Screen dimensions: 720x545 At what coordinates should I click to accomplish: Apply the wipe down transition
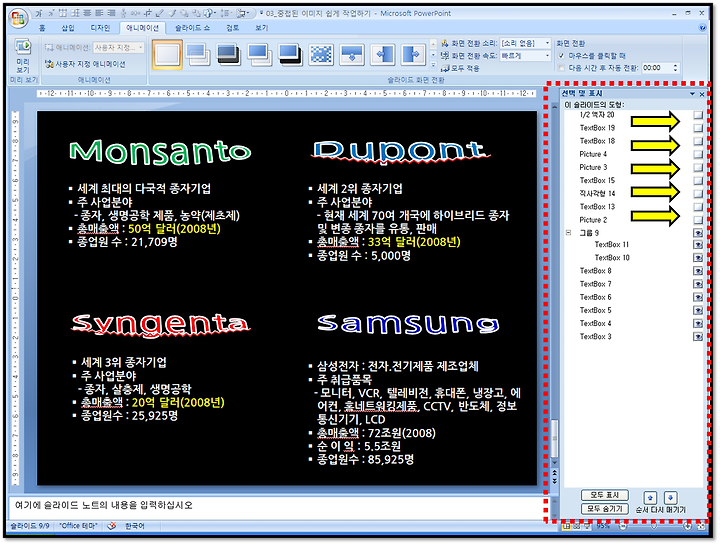coord(352,55)
